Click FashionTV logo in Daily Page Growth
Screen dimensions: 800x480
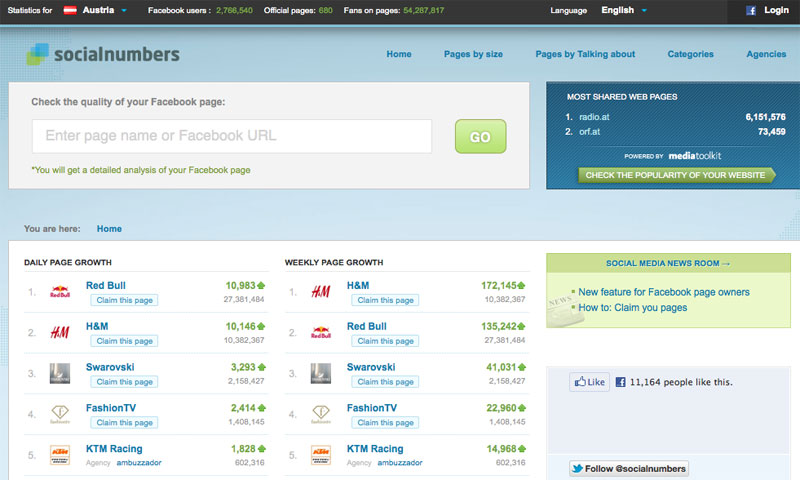(x=60, y=414)
